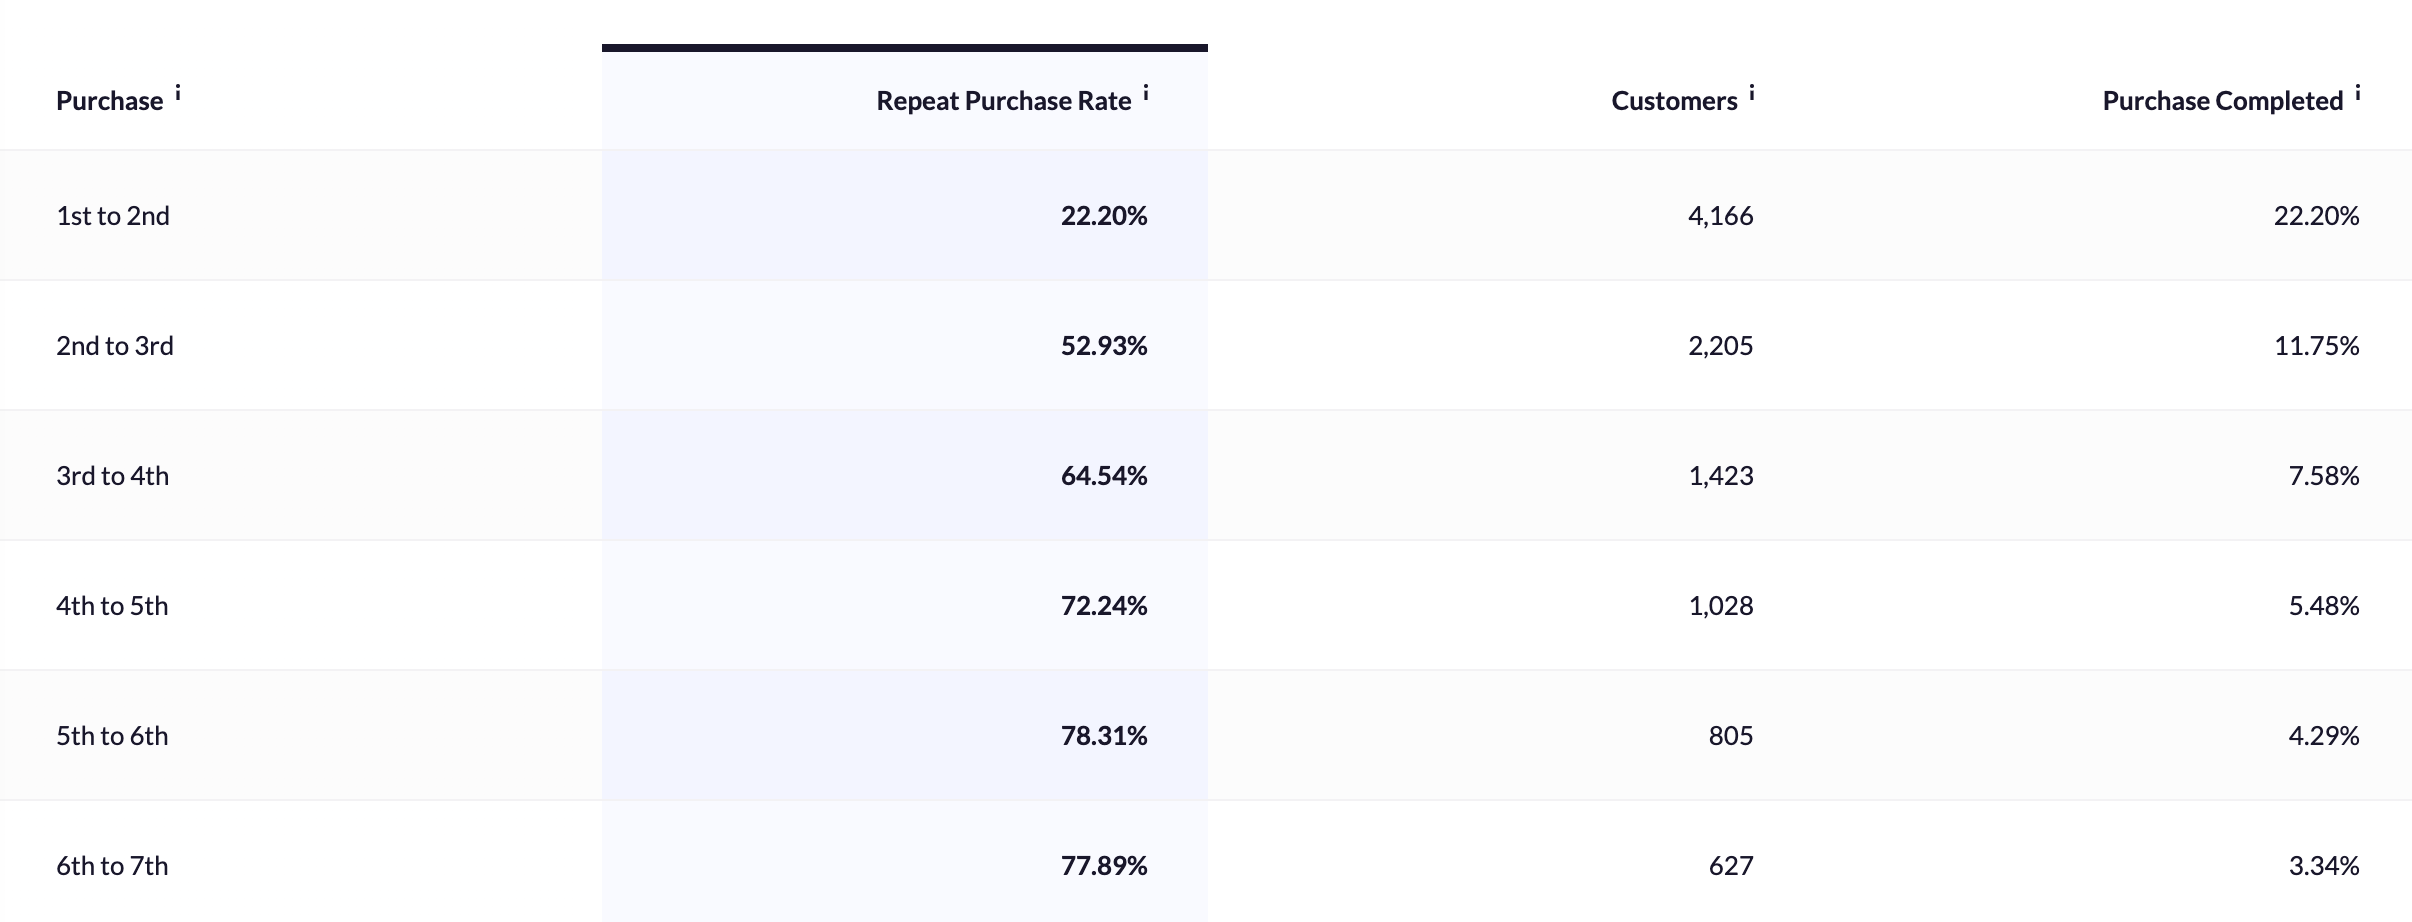The image size is (2412, 922).
Task: Select the "2nd to 3rd" row label
Action: tap(115, 346)
